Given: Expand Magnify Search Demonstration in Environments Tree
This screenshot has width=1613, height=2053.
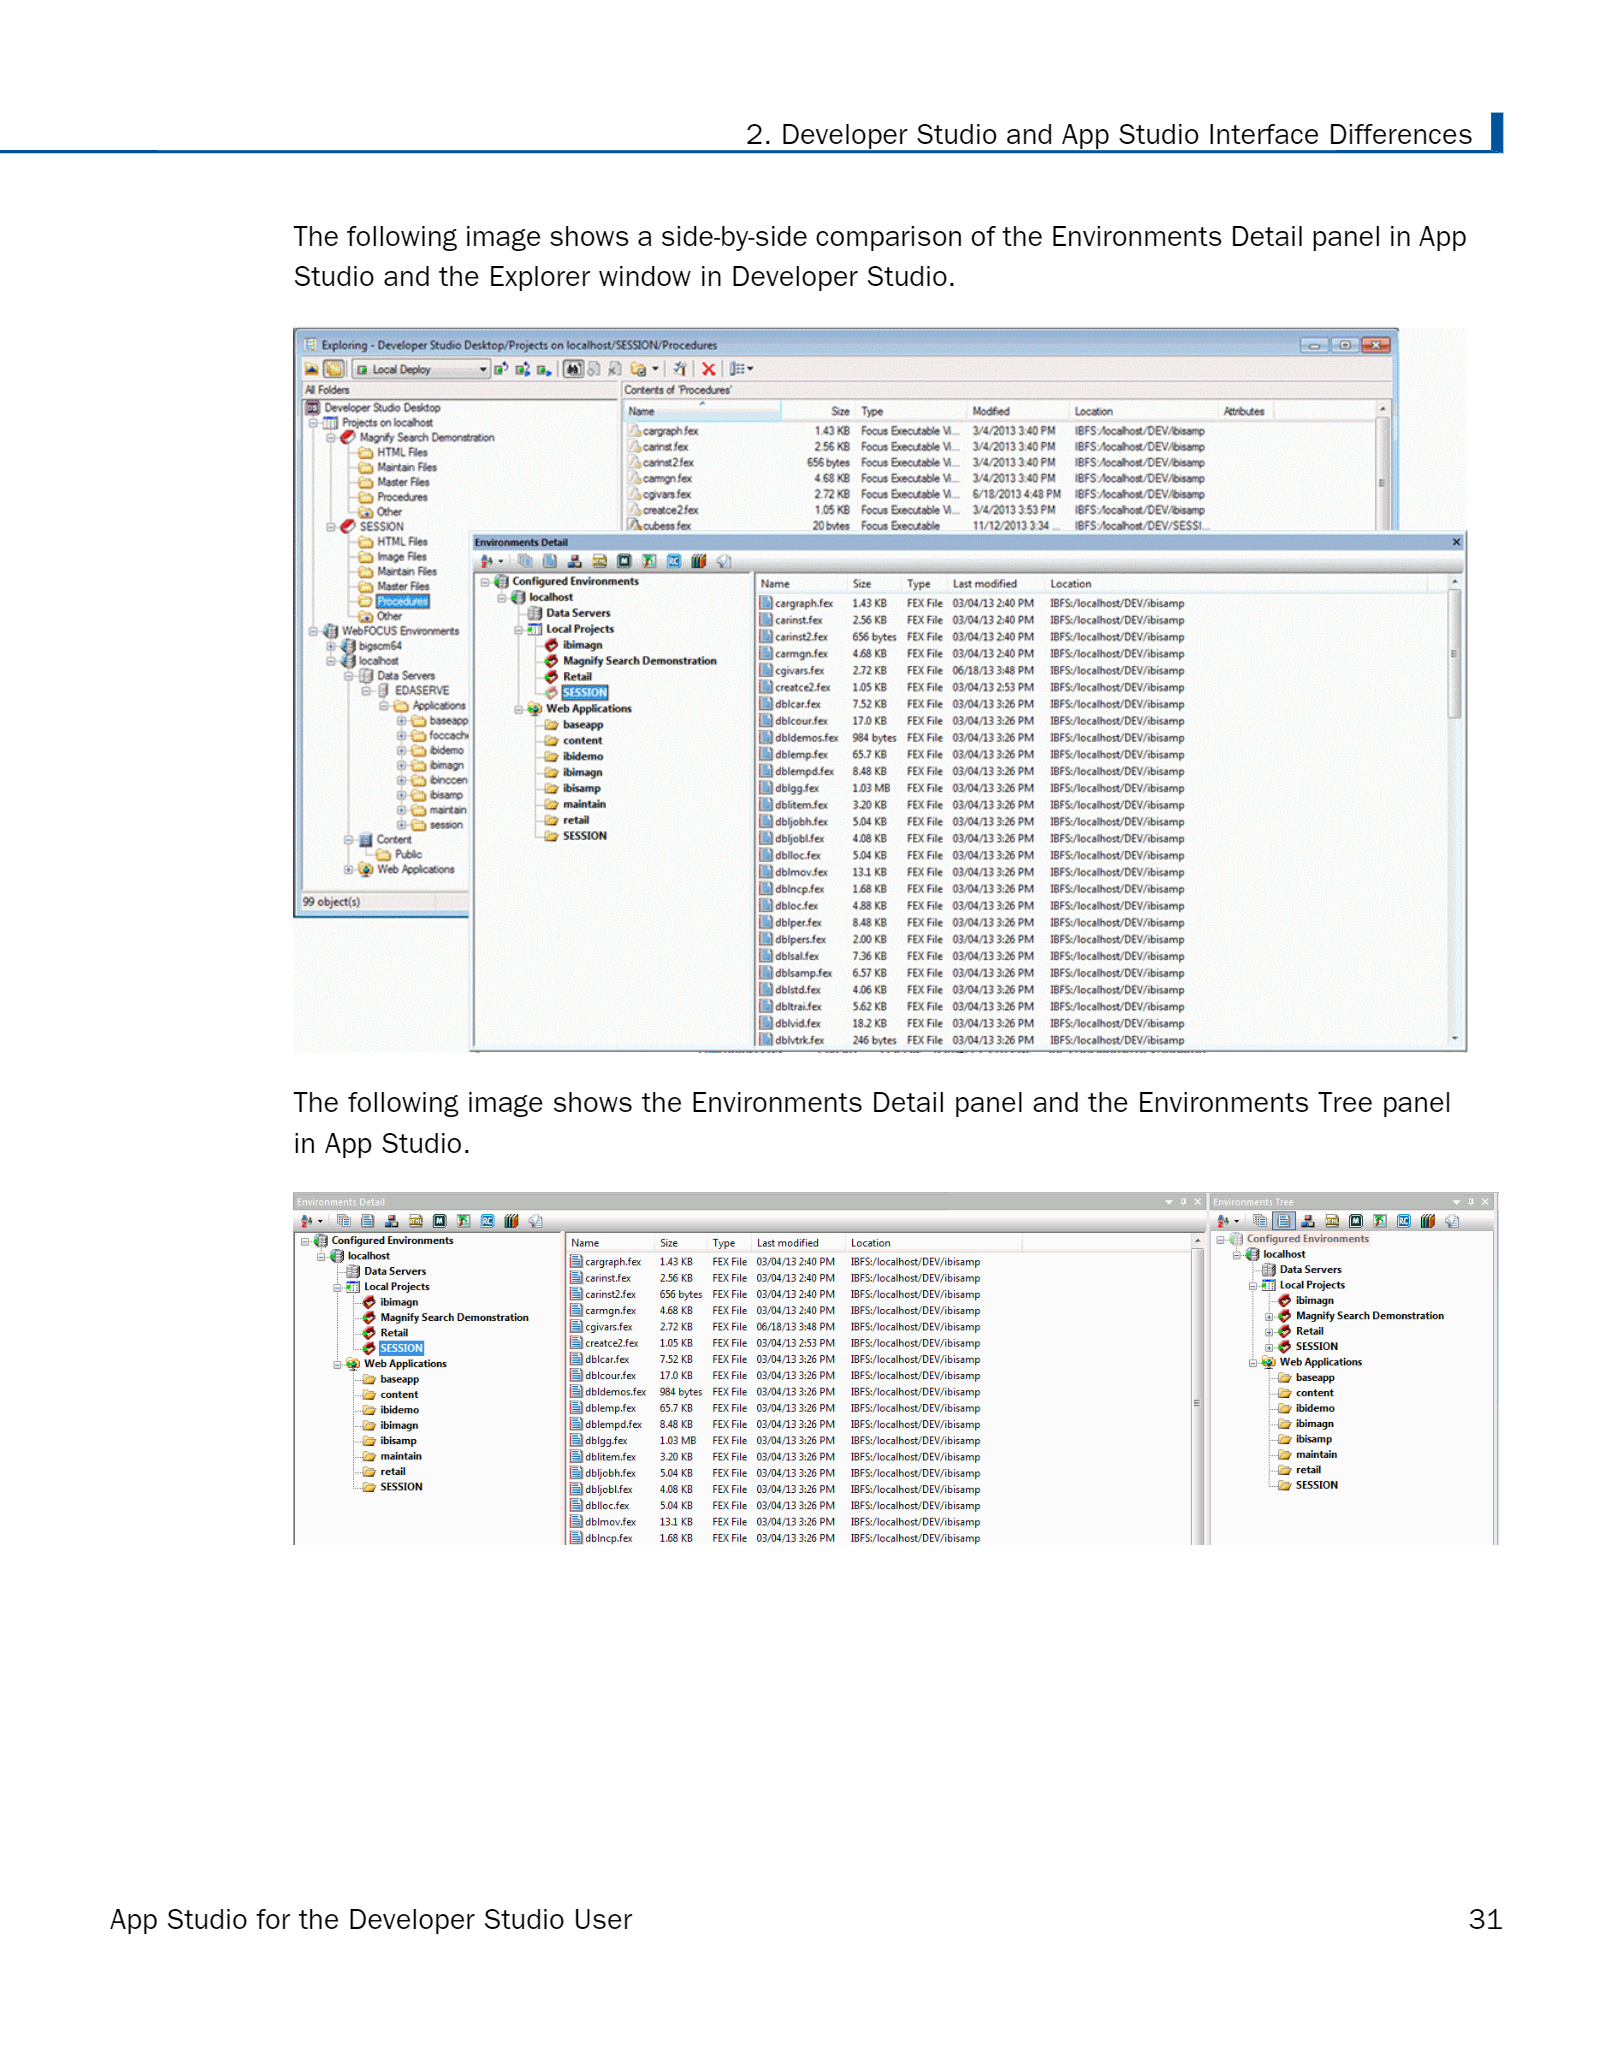Looking at the screenshot, I should coord(1269,1316).
